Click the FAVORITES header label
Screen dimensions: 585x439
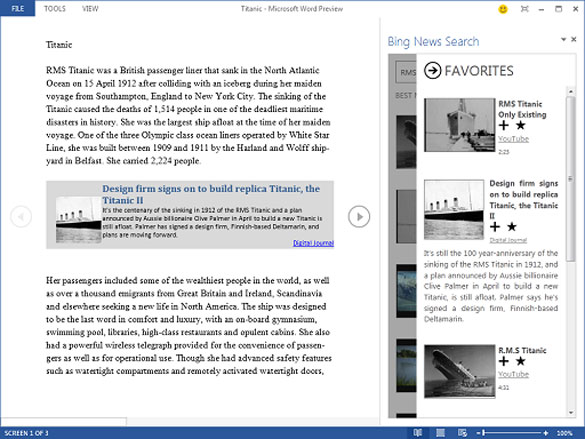point(479,71)
